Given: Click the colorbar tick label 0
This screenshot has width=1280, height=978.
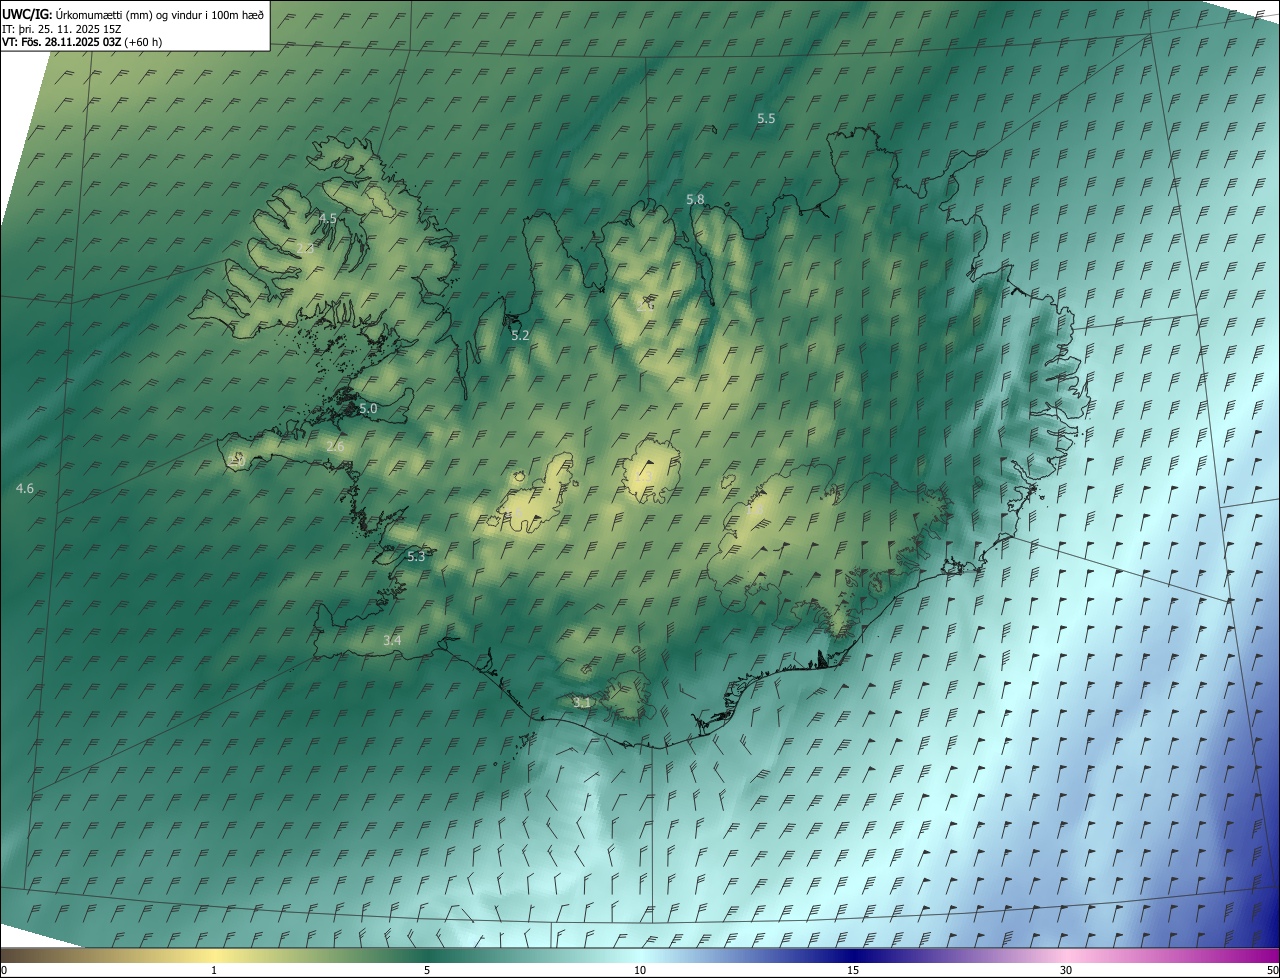Looking at the screenshot, I should click(4, 971).
